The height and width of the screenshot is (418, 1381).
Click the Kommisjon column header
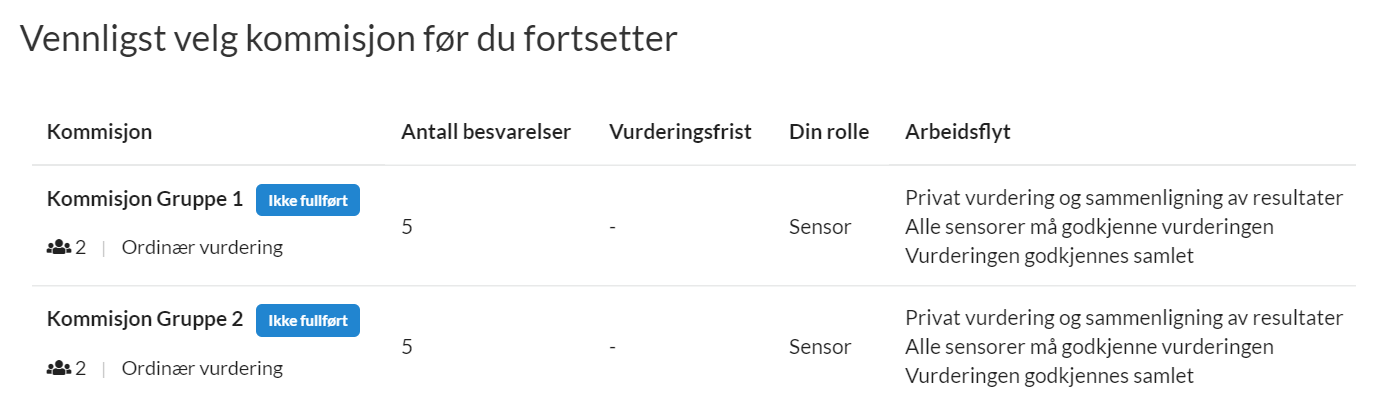click(99, 133)
